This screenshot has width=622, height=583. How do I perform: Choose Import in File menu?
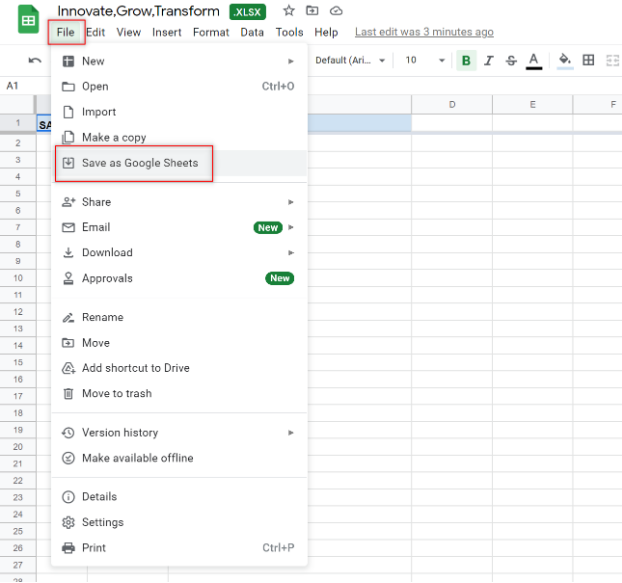179,112
